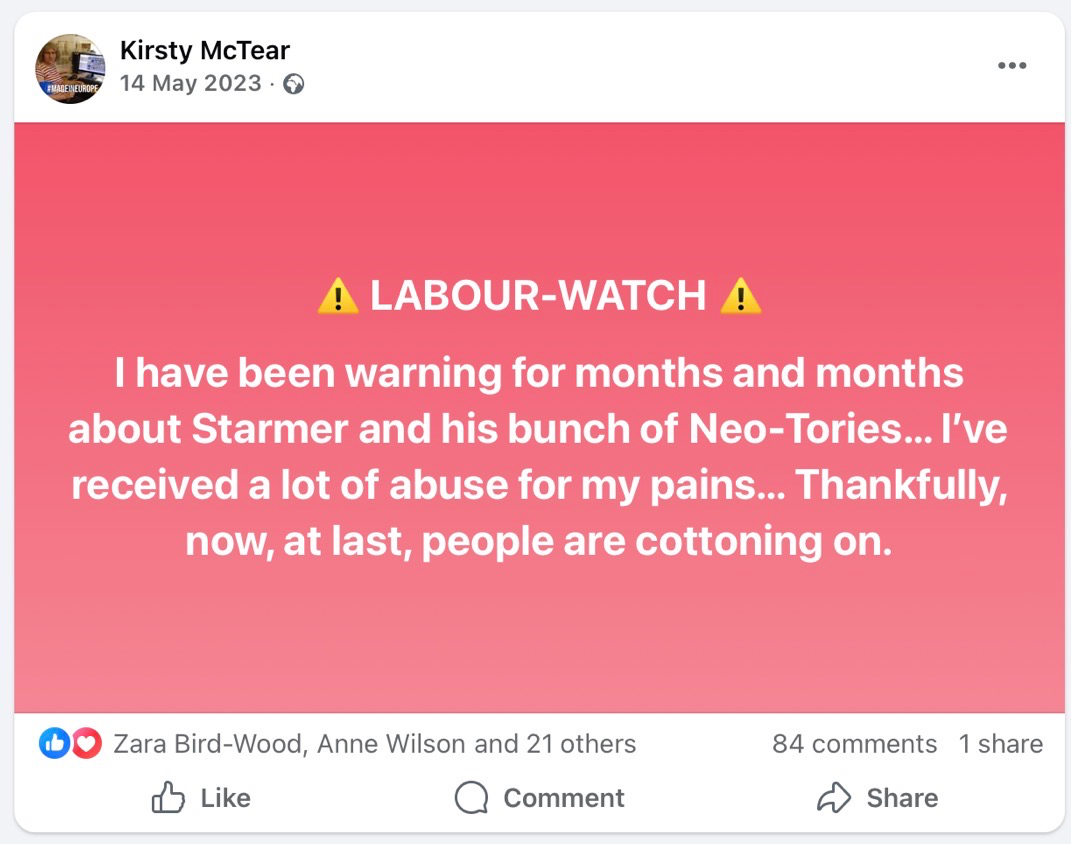The width and height of the screenshot is (1071, 844).
Task: Expand the 84 comments
Action: point(854,744)
